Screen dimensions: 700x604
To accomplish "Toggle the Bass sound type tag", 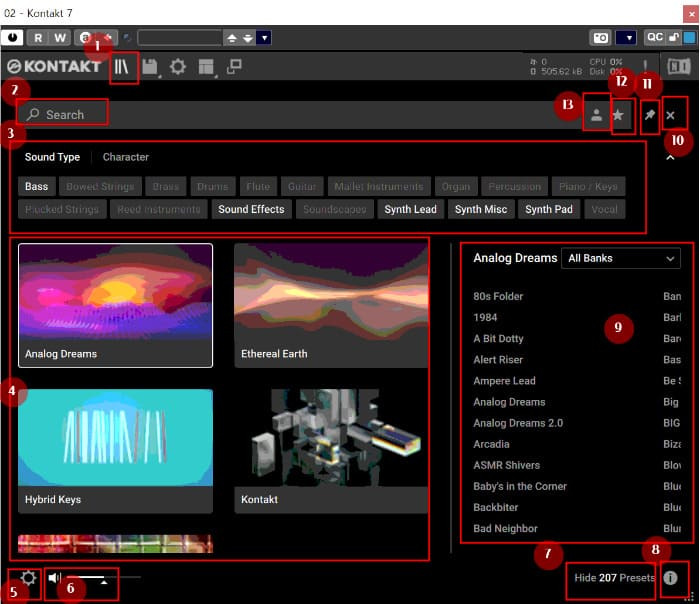I will click(x=37, y=186).
